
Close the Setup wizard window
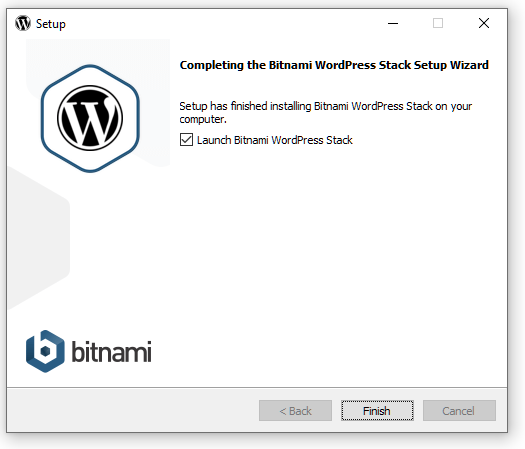pyautogui.click(x=484, y=23)
